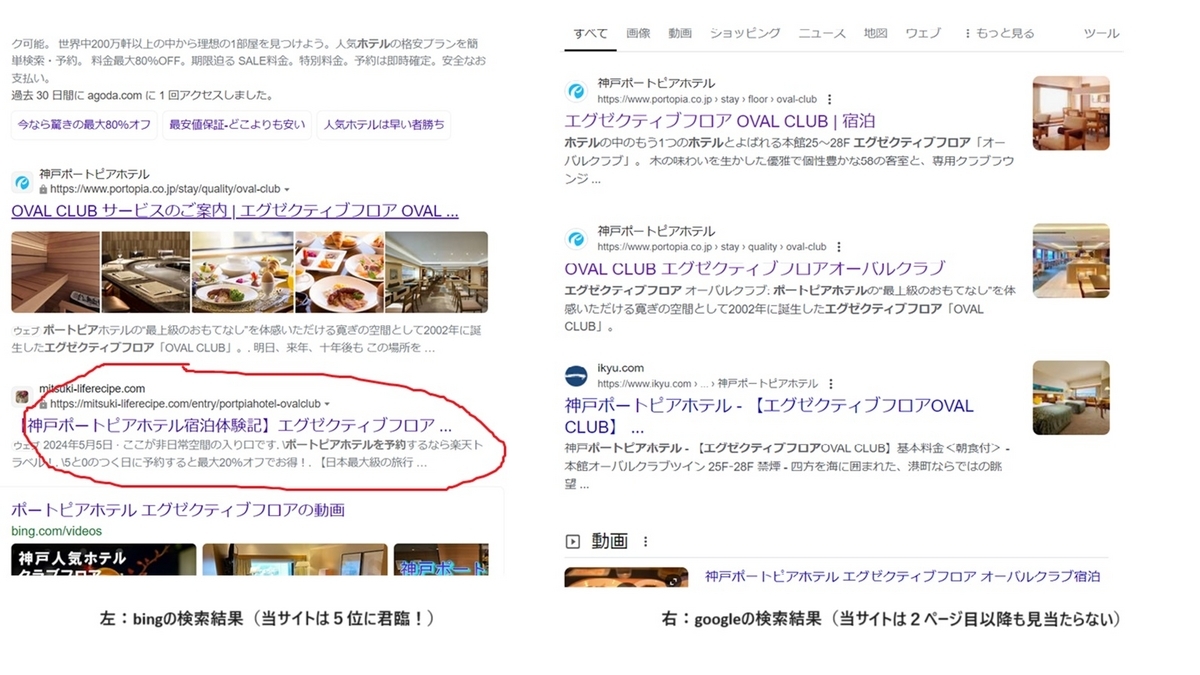This screenshot has height=675, width=1200.
Task: Open the ニュース tab
Action: click(822, 33)
